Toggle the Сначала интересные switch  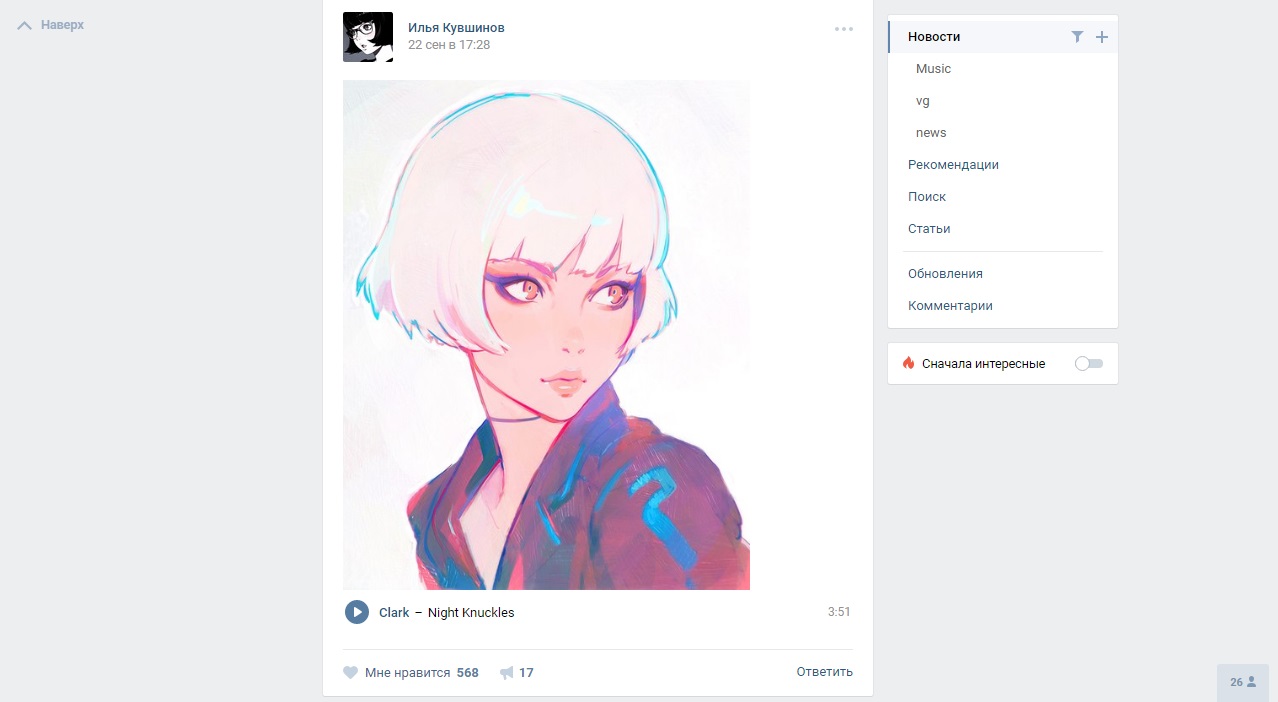[1089, 363]
